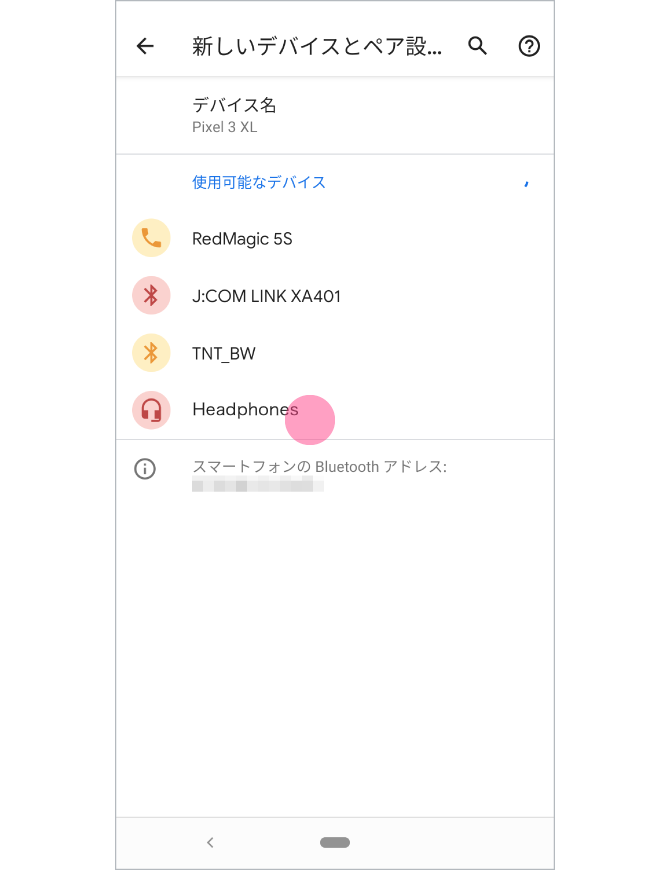This screenshot has height=870, width=670.
Task: Tap the Headphones device to pair
Action: (245, 410)
